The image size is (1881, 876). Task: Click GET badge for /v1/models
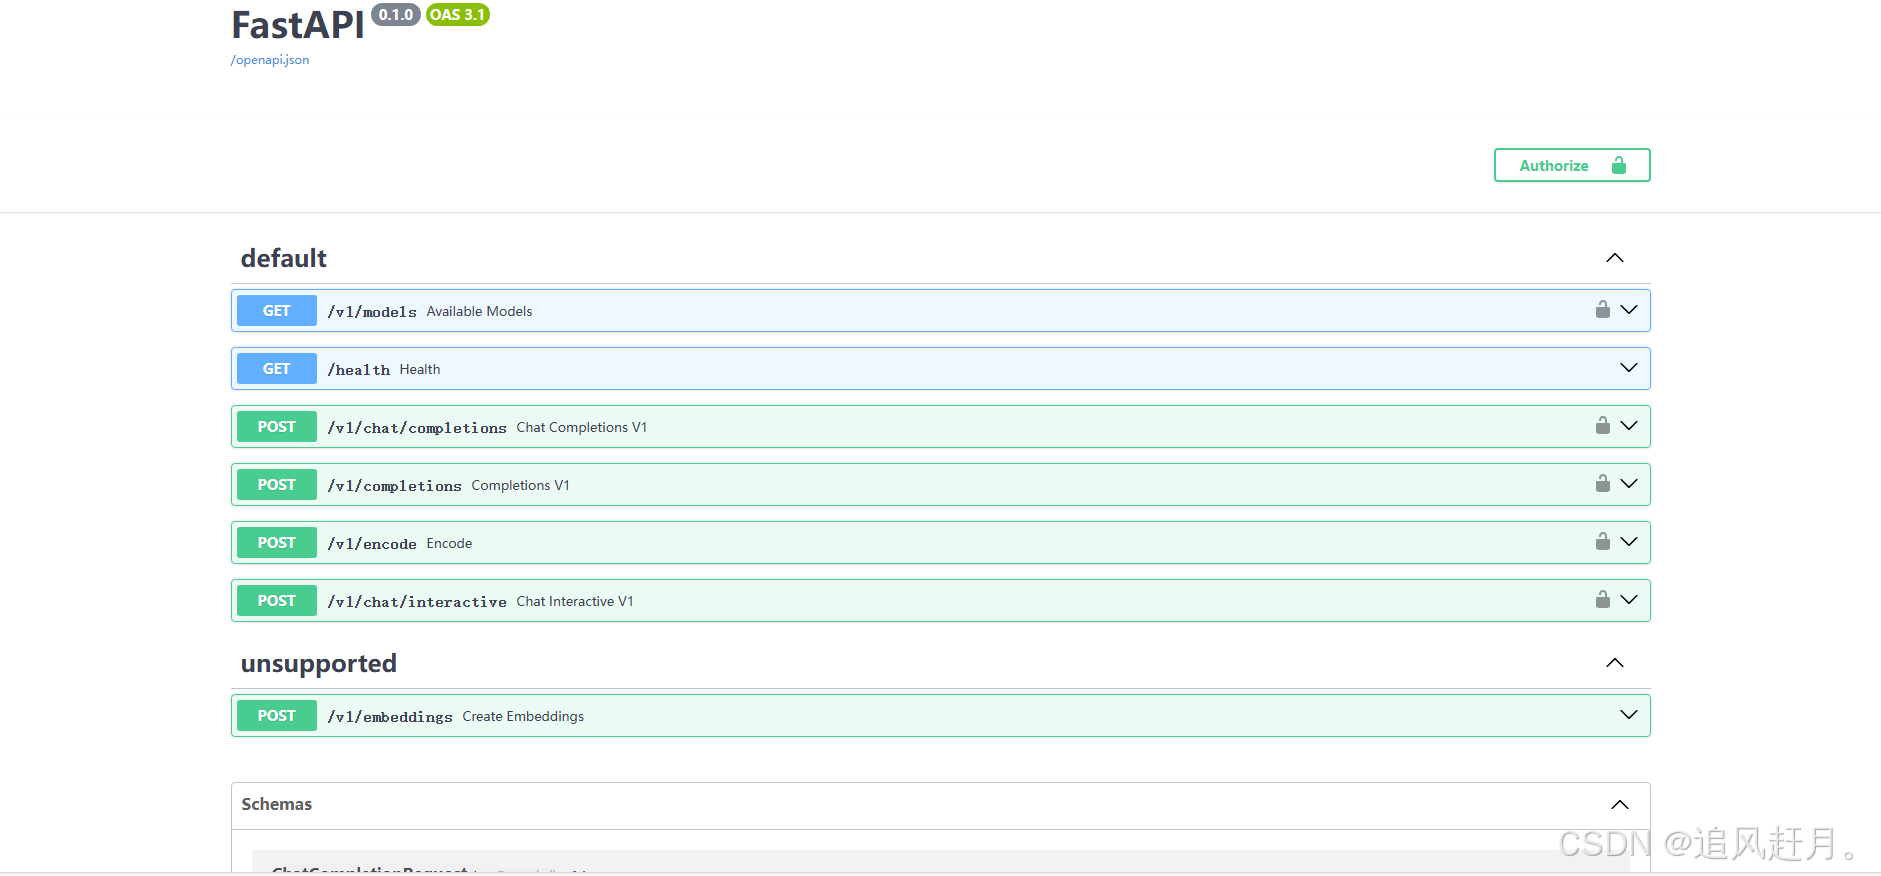pos(277,311)
